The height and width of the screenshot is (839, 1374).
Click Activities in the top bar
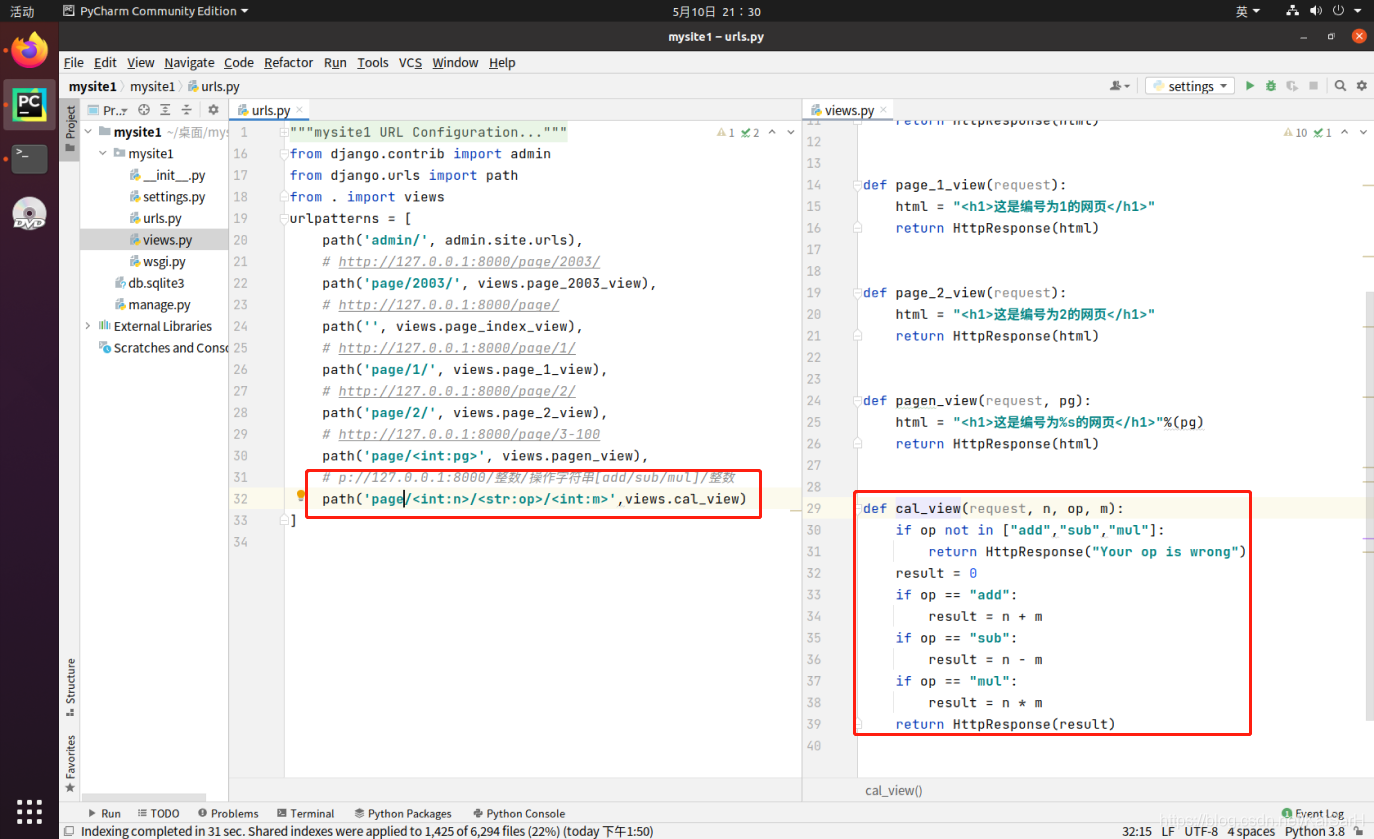pyautogui.click(x=22, y=11)
